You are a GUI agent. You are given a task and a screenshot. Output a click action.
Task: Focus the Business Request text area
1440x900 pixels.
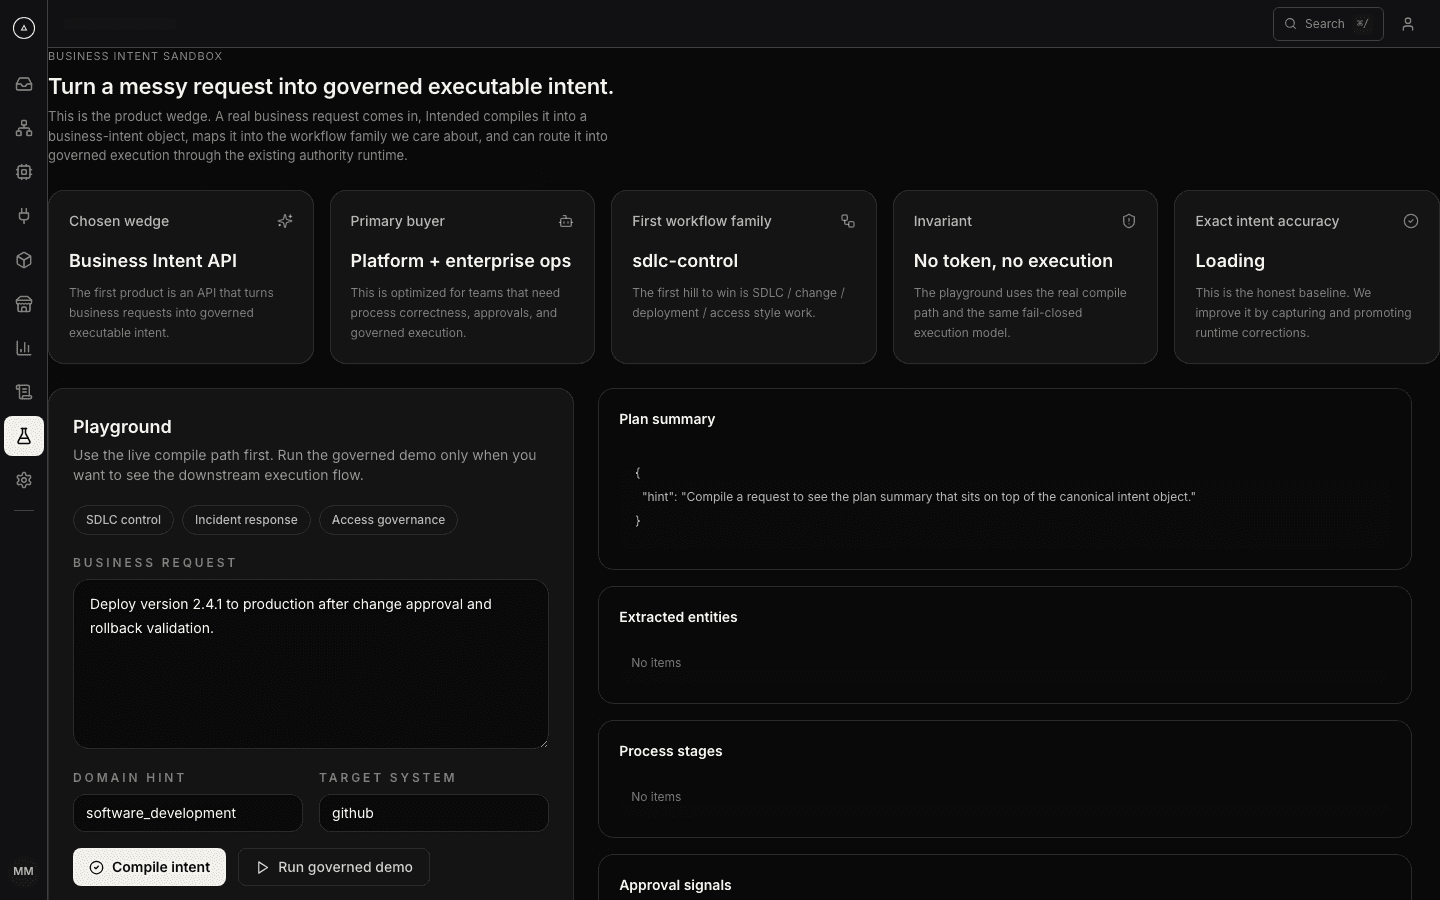(311, 664)
